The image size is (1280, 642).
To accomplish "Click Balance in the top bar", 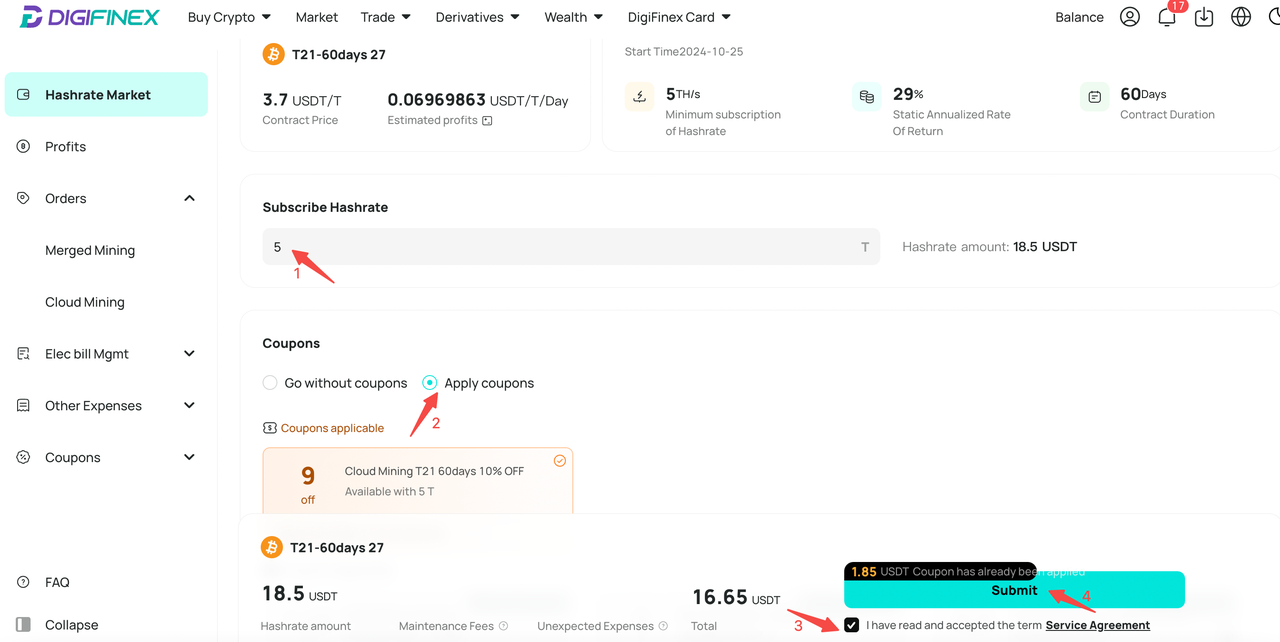I will tap(1079, 17).
